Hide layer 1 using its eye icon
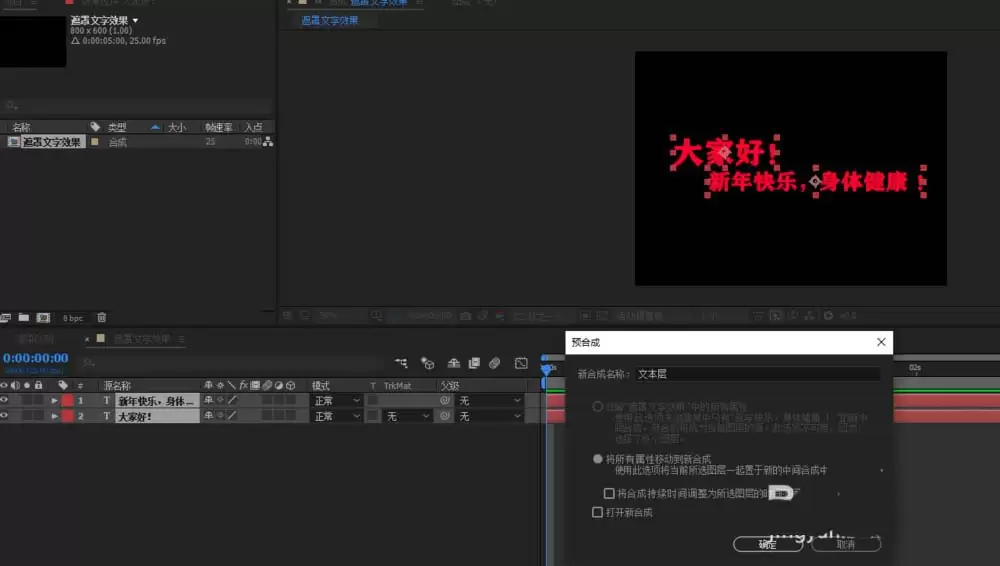This screenshot has width=1000, height=566. click(4, 400)
